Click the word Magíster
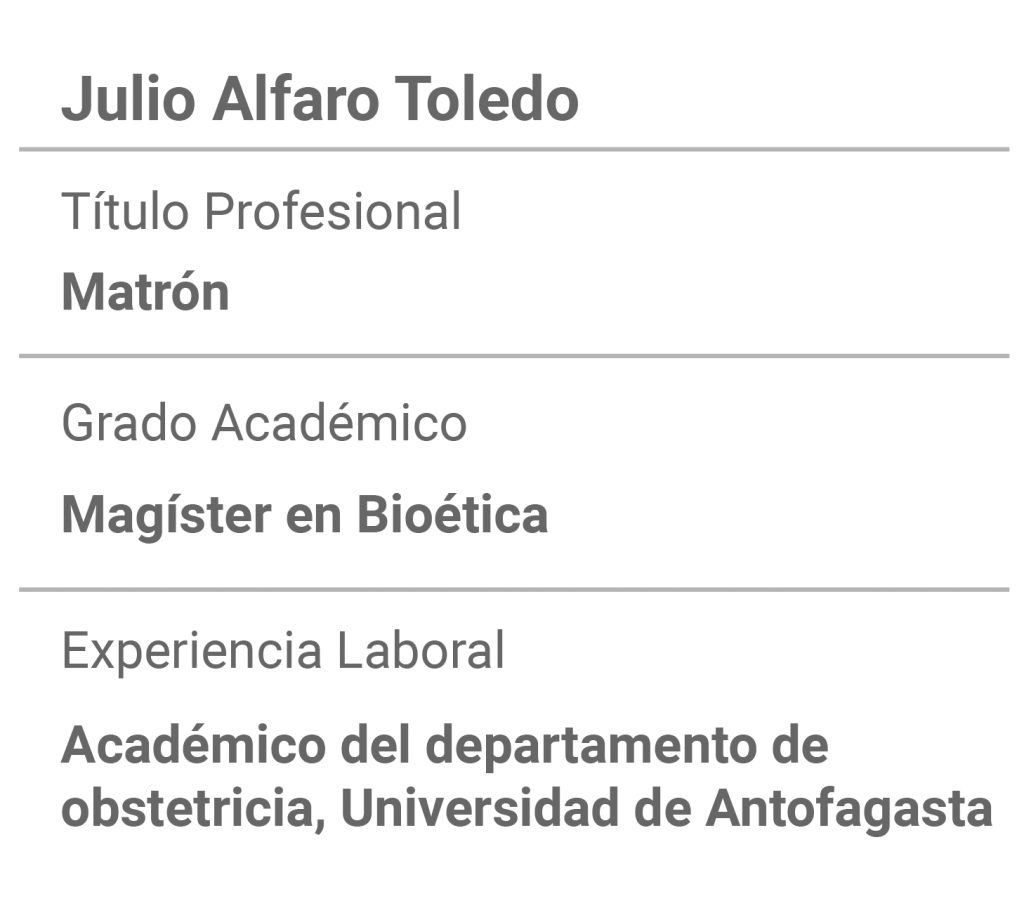 click(x=167, y=516)
